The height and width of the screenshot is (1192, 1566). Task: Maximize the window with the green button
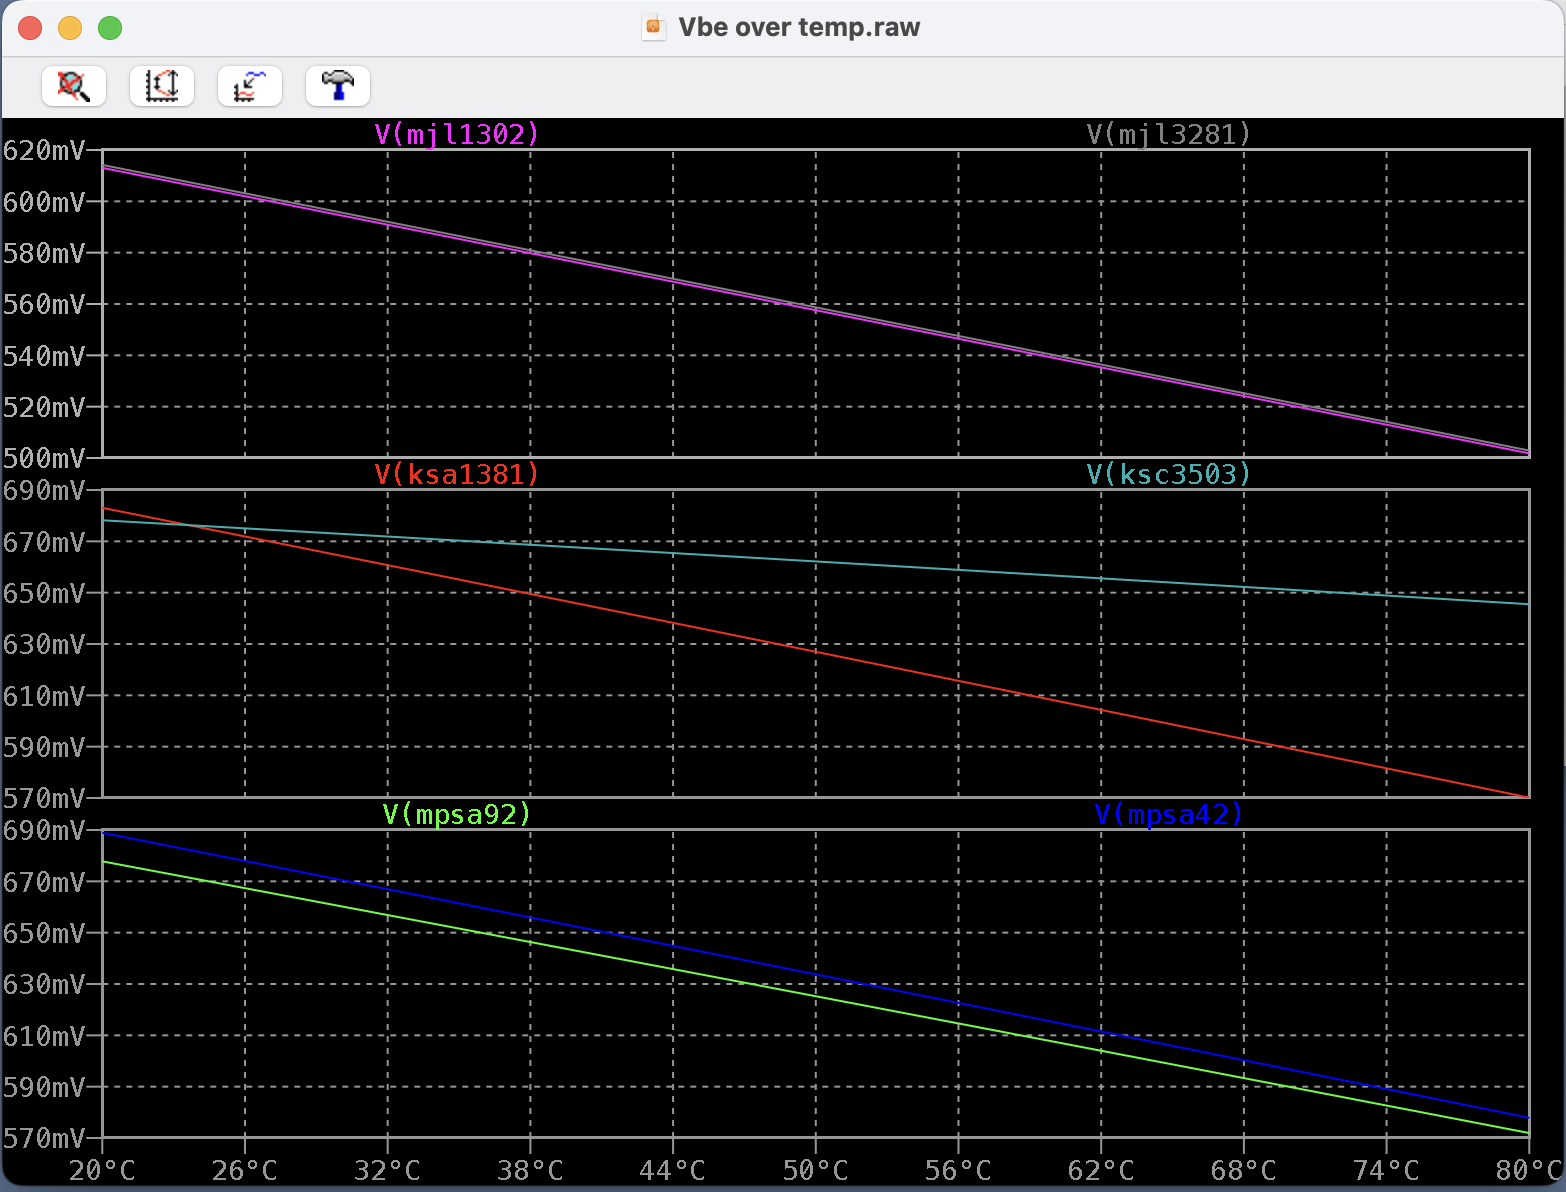tap(110, 28)
